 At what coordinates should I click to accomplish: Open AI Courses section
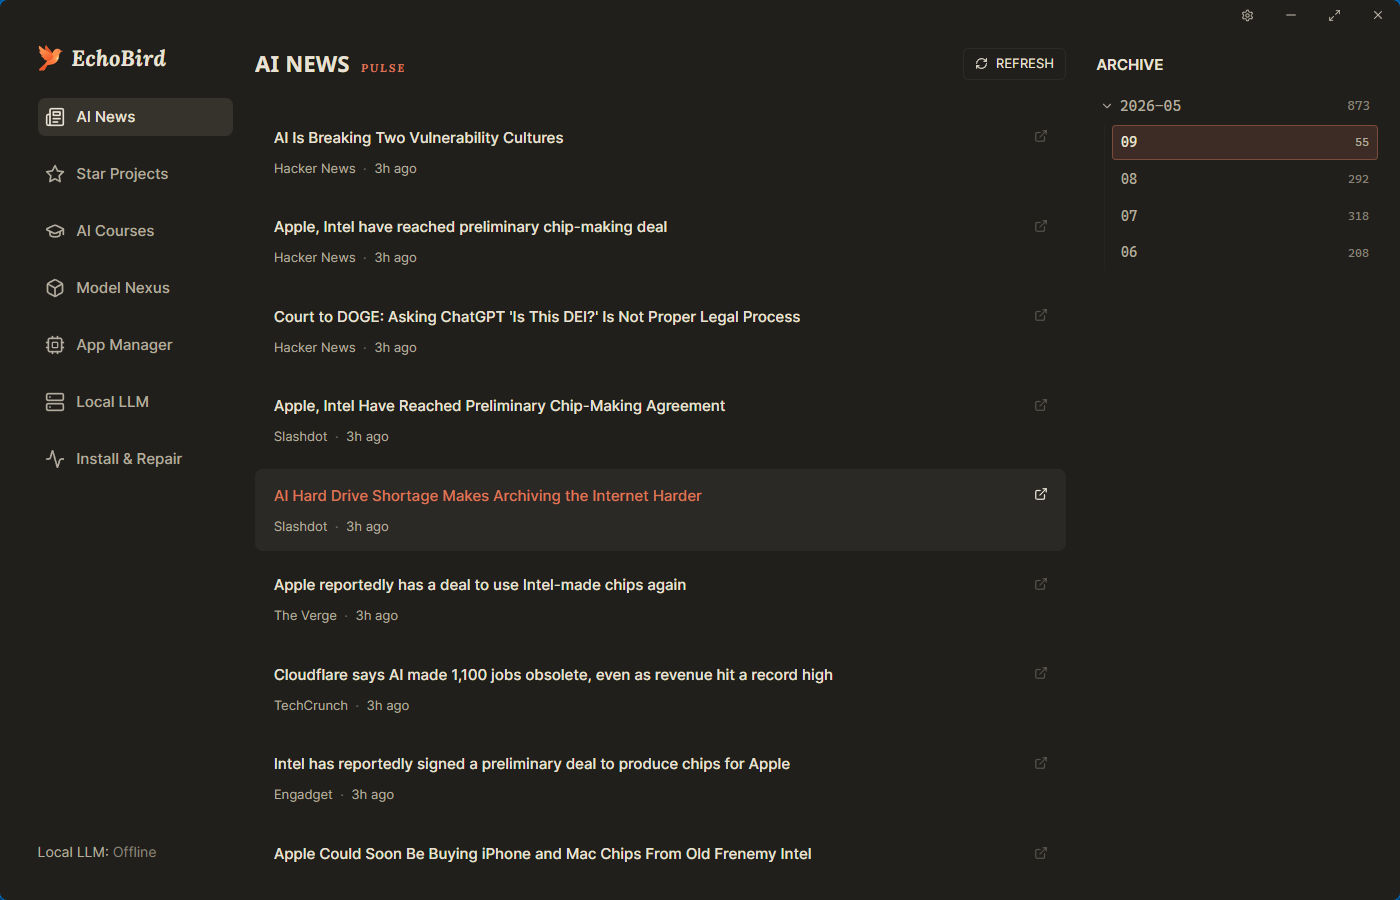click(135, 231)
